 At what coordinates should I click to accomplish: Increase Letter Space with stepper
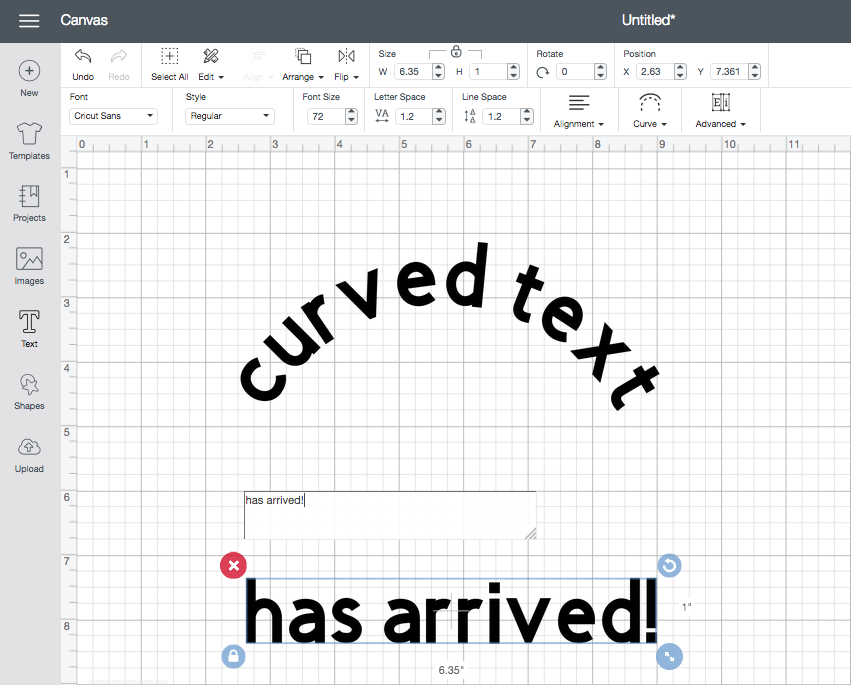(x=440, y=113)
